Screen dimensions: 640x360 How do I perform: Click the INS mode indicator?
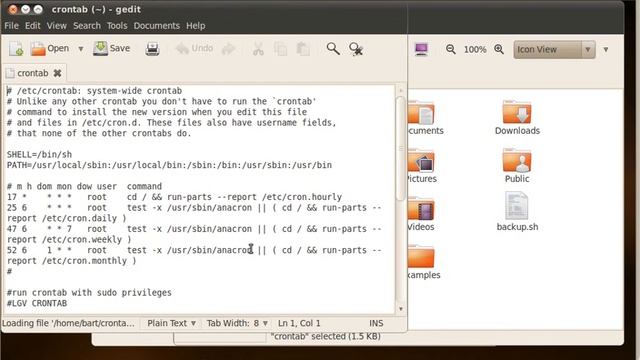(x=376, y=323)
